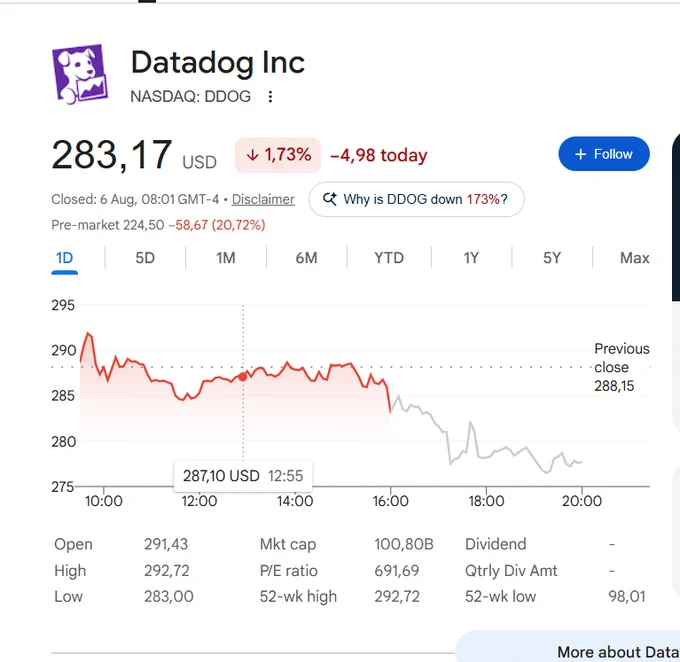
Task: Click the red price dot on chart
Action: click(x=243, y=377)
